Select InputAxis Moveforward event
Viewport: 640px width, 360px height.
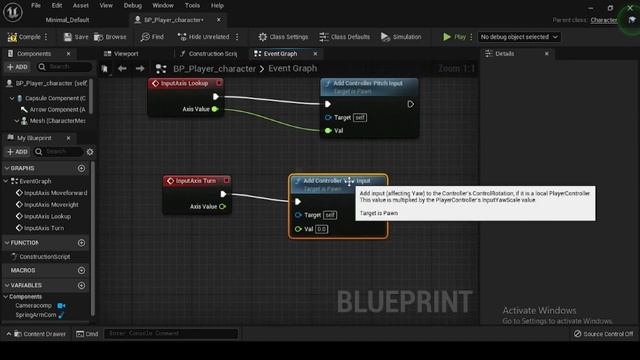51,193
